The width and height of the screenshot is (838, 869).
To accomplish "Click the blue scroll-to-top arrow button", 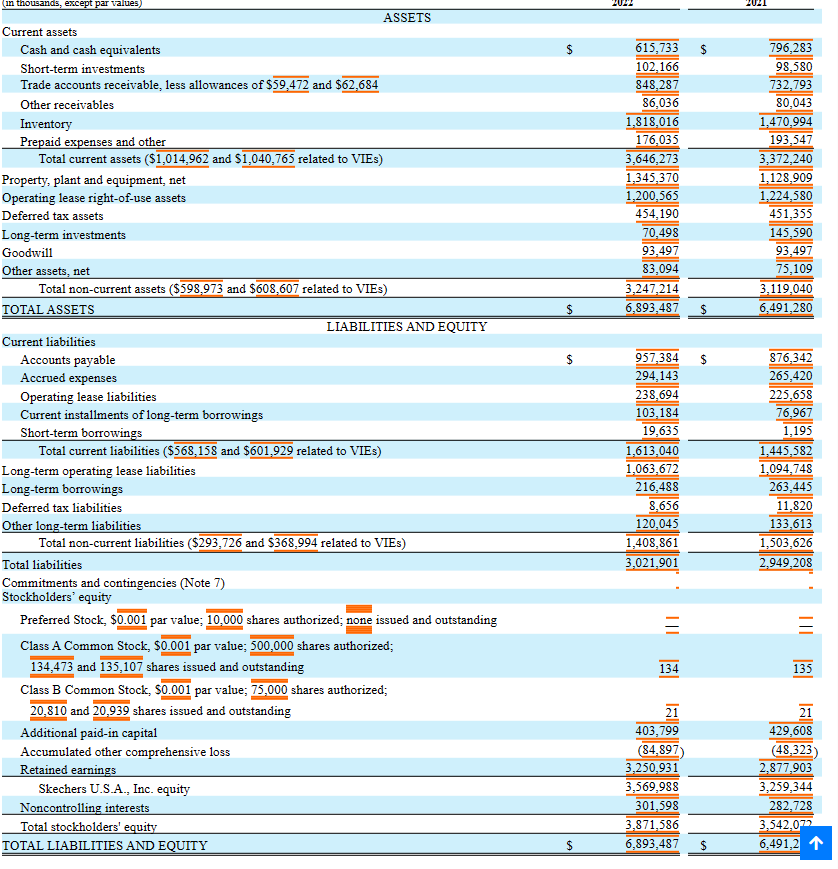I will (x=815, y=843).
